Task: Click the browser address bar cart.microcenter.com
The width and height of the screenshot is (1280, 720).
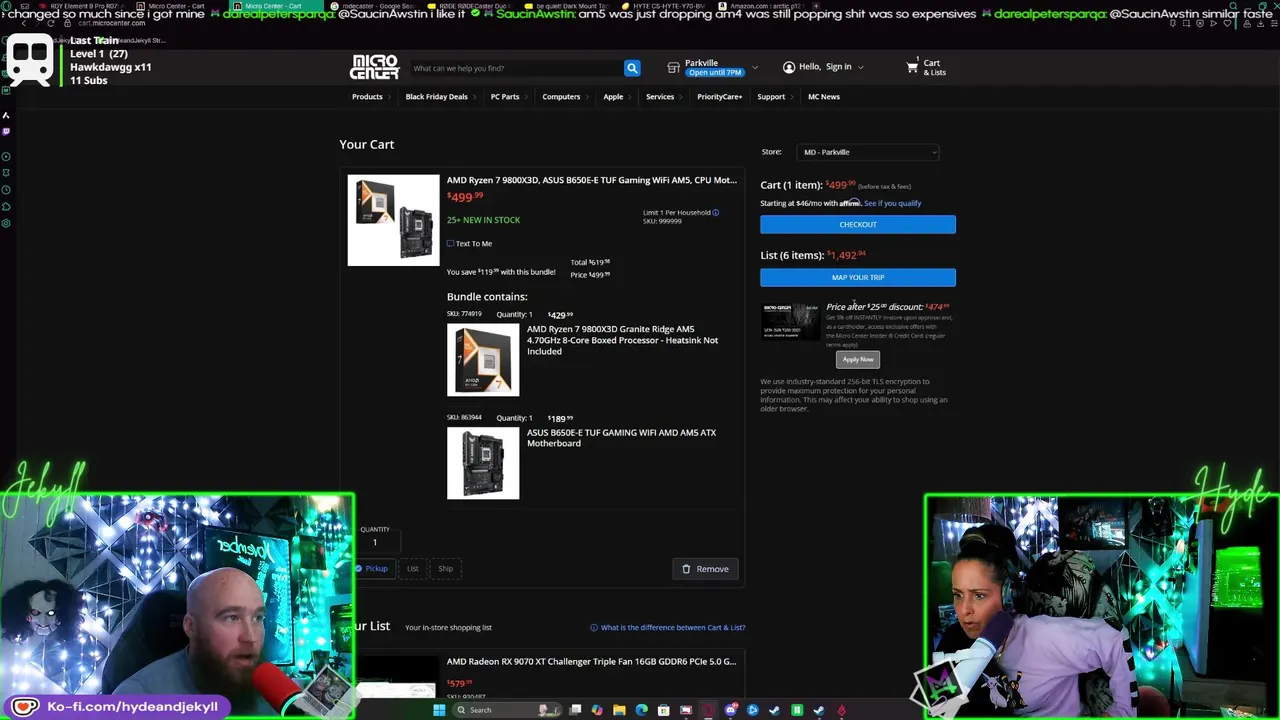Action: [x=111, y=23]
